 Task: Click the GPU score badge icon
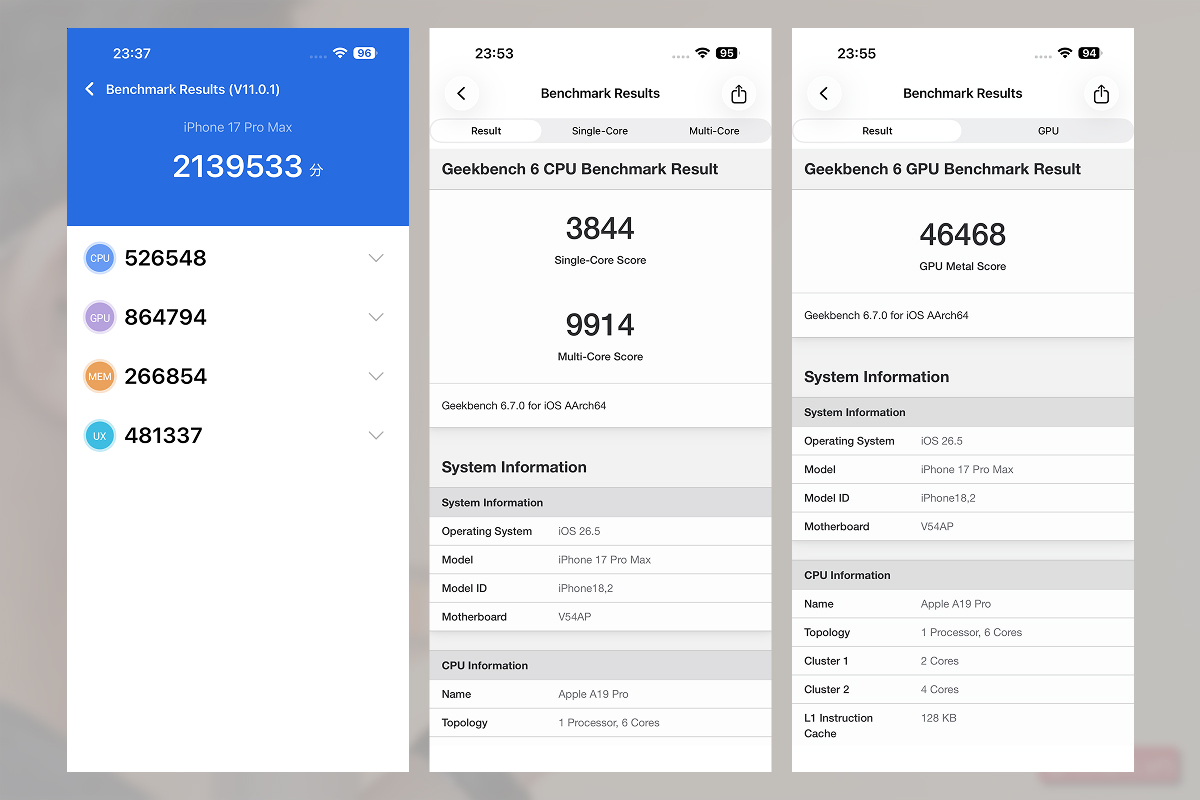(100, 317)
